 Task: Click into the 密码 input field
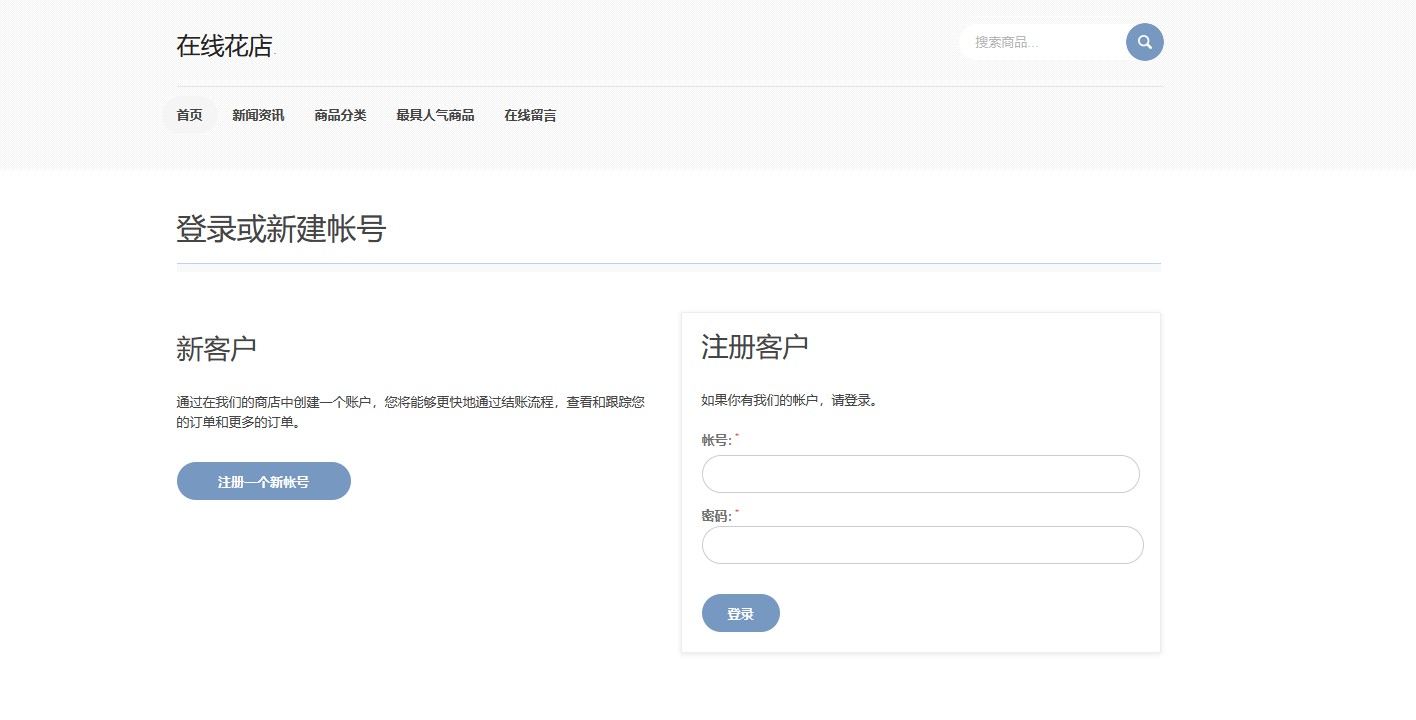click(x=922, y=545)
